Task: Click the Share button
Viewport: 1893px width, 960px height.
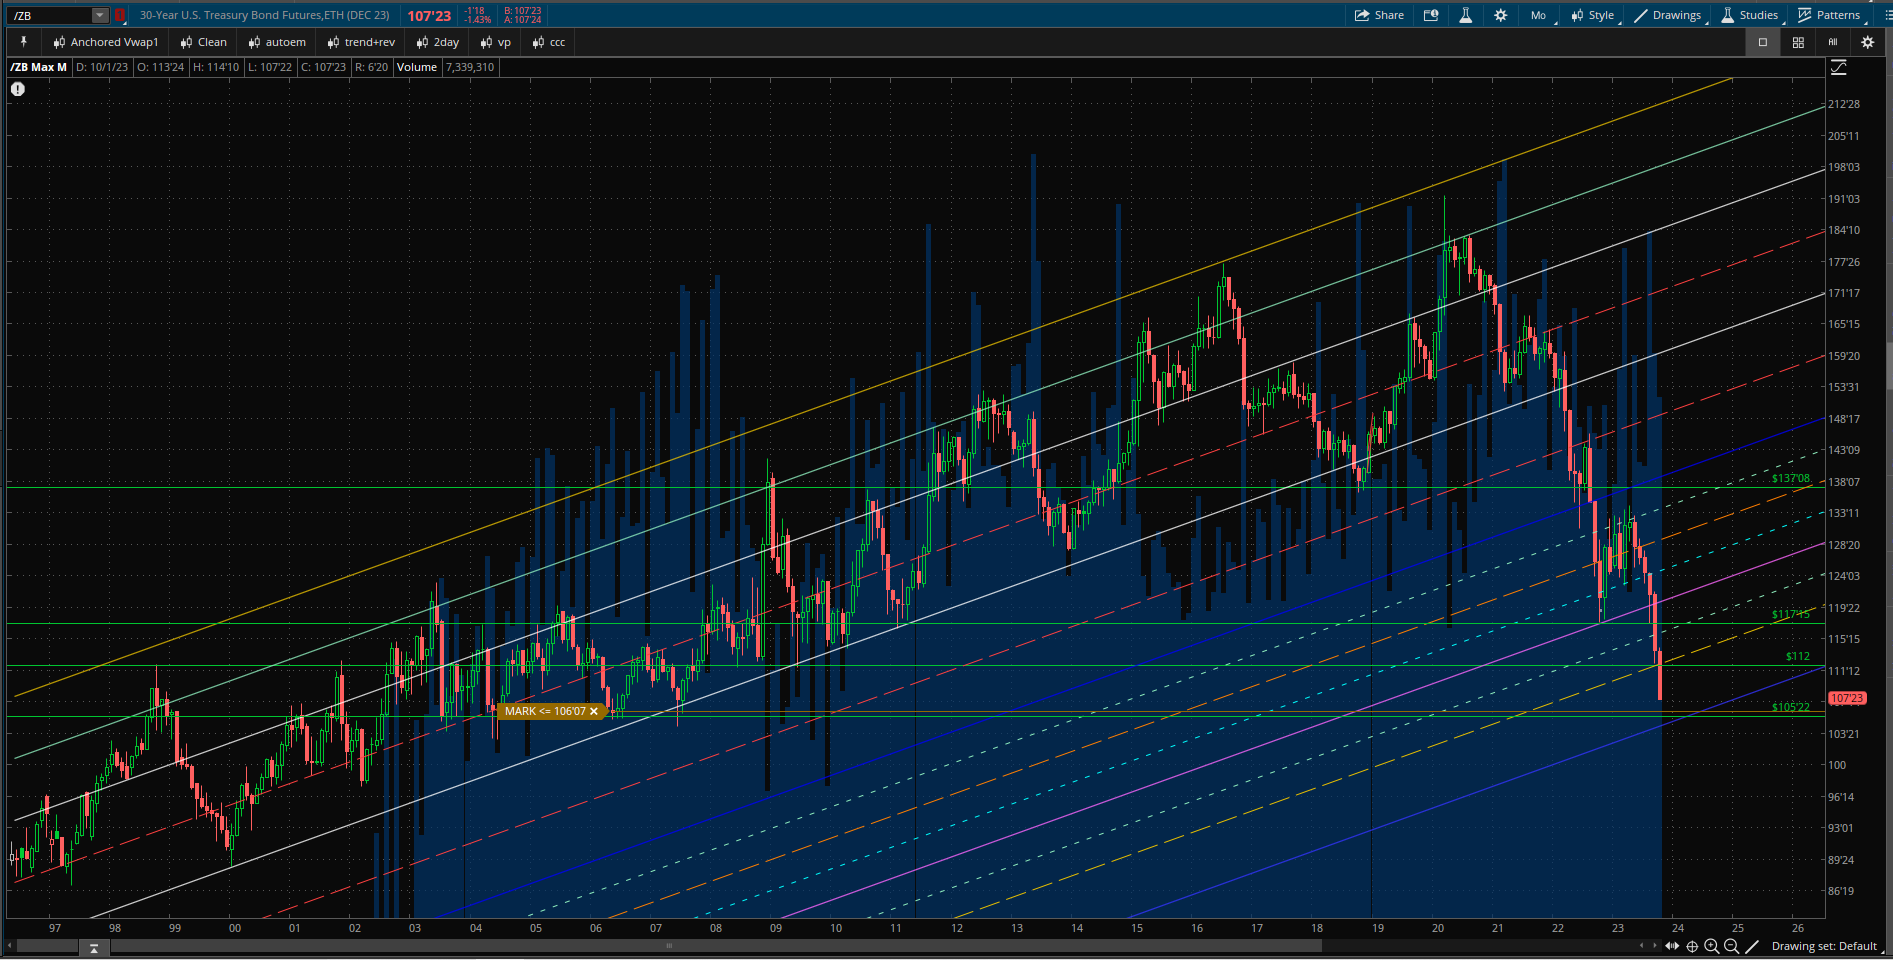Action: click(x=1379, y=15)
